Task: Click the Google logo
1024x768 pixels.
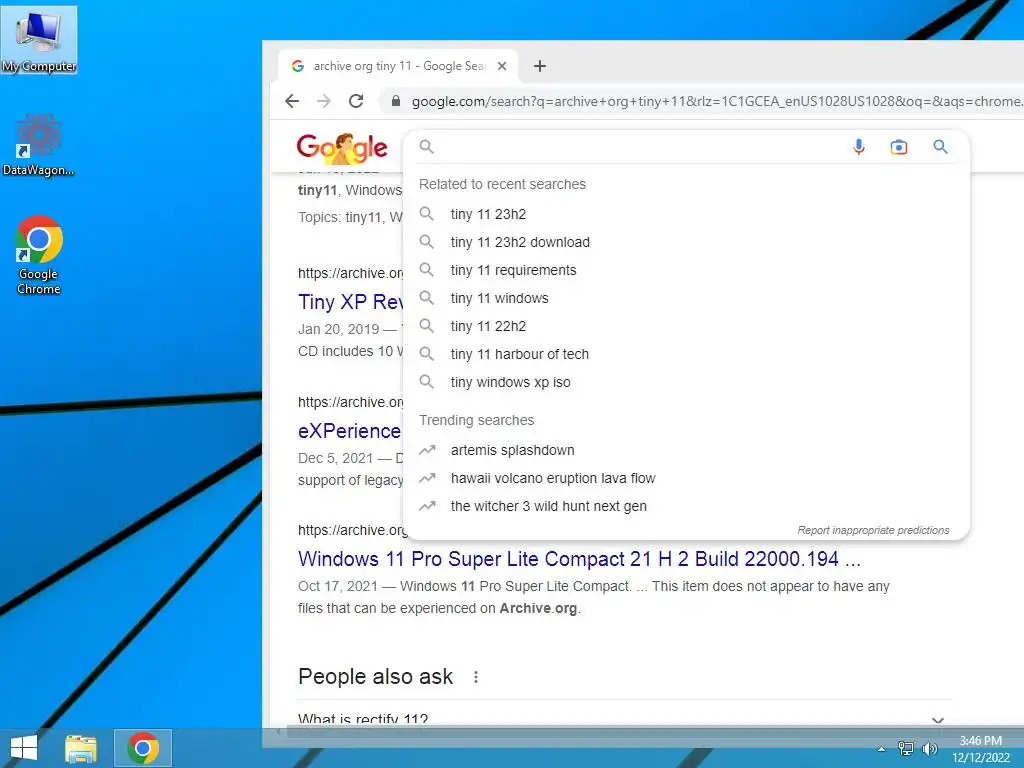Action: point(342,148)
